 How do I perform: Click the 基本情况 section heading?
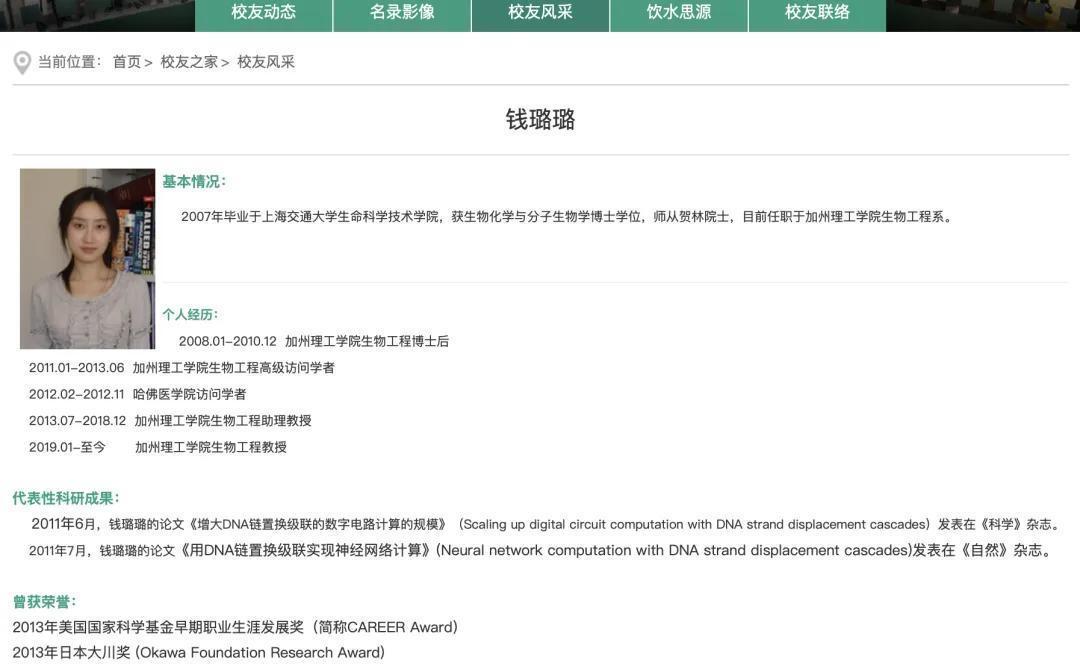tap(194, 182)
